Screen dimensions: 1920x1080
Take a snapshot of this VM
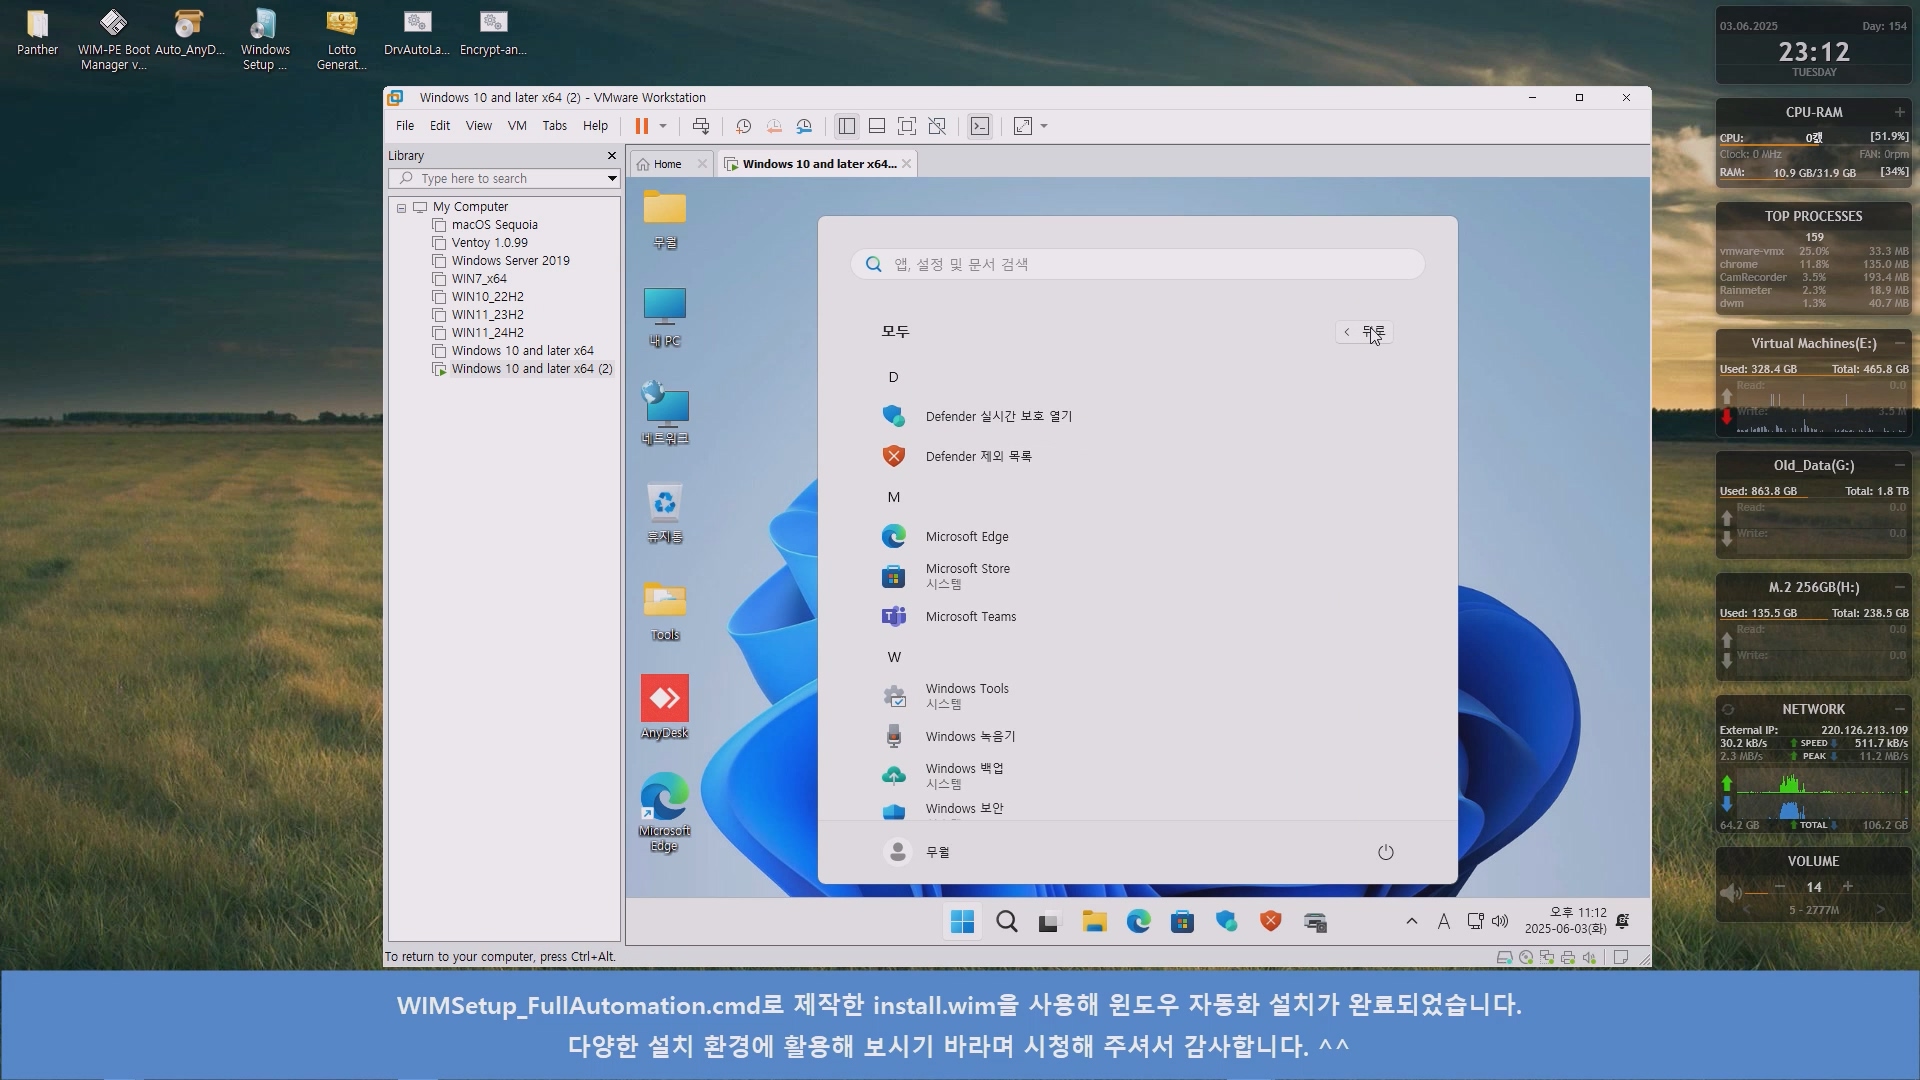point(743,126)
